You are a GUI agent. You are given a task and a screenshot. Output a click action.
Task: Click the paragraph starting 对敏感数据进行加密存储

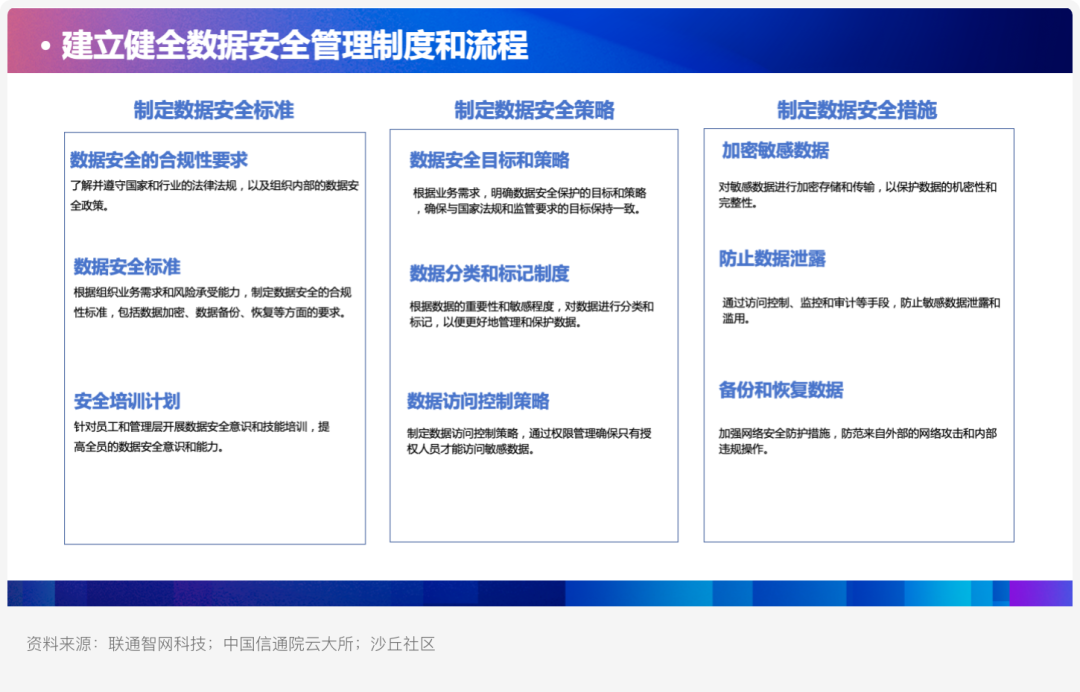(x=858, y=195)
